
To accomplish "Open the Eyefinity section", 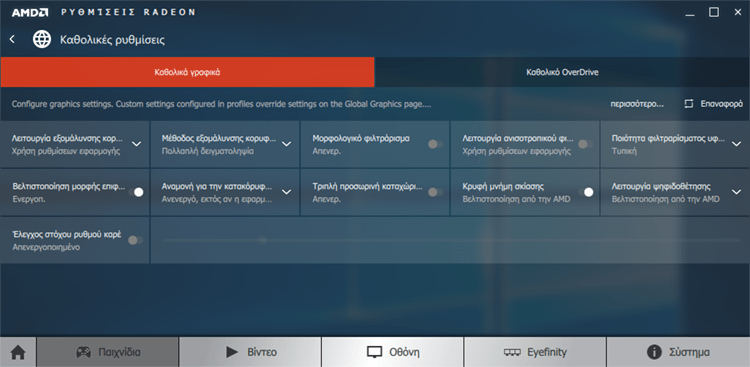I will [535, 353].
